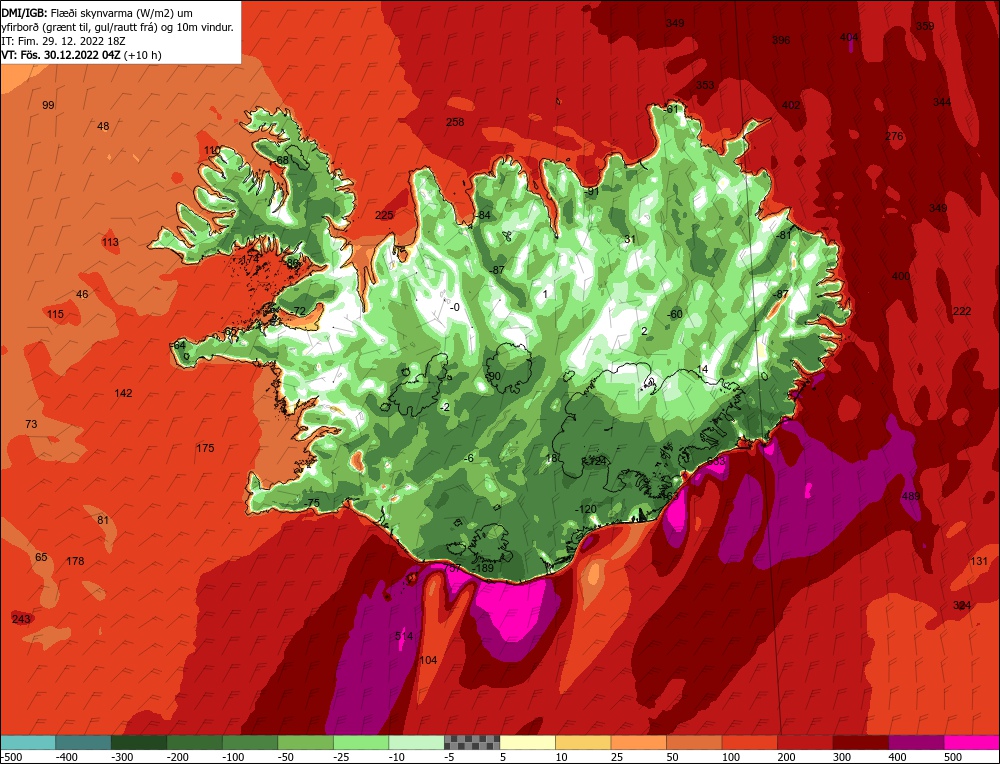The image size is (1000, 764).
Task: Click the map value '104'
Action: click(x=428, y=660)
